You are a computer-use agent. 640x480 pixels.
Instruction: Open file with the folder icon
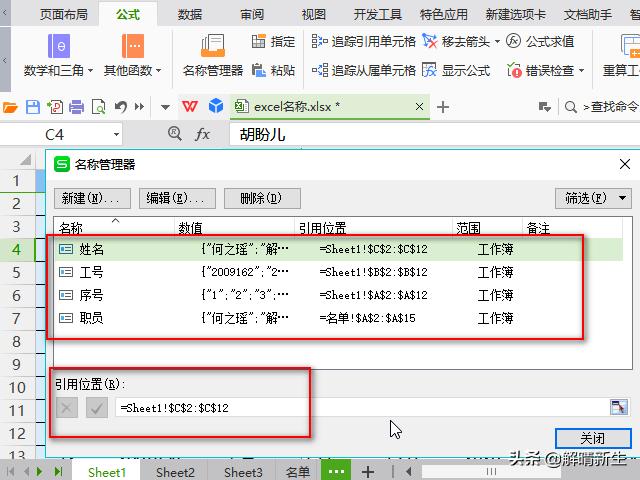point(10,107)
